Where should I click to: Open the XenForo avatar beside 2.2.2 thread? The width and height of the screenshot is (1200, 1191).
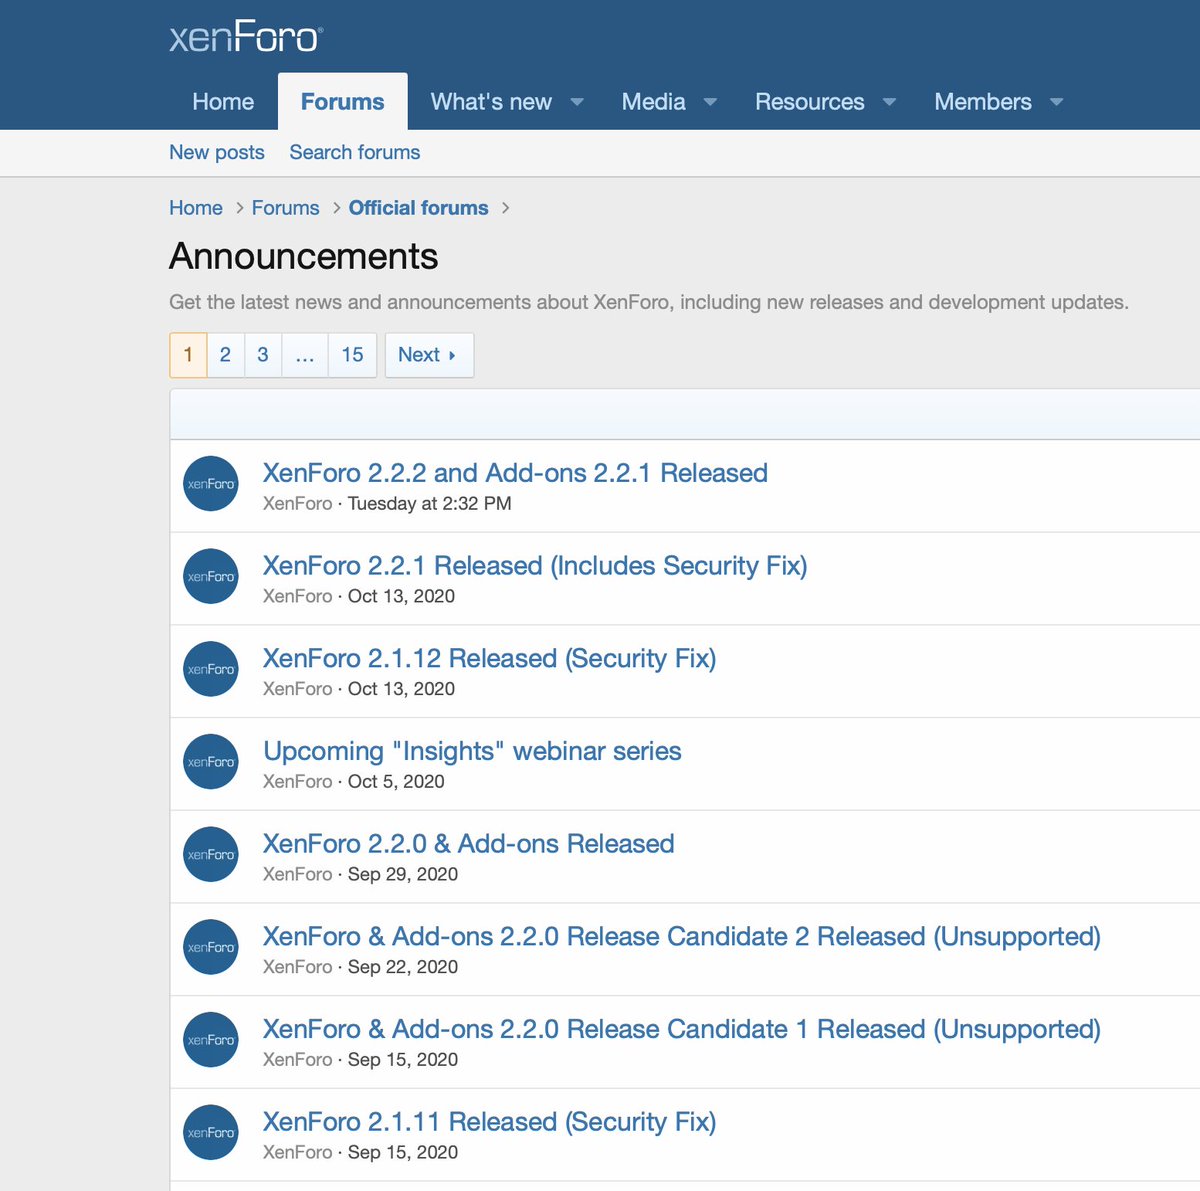211,484
